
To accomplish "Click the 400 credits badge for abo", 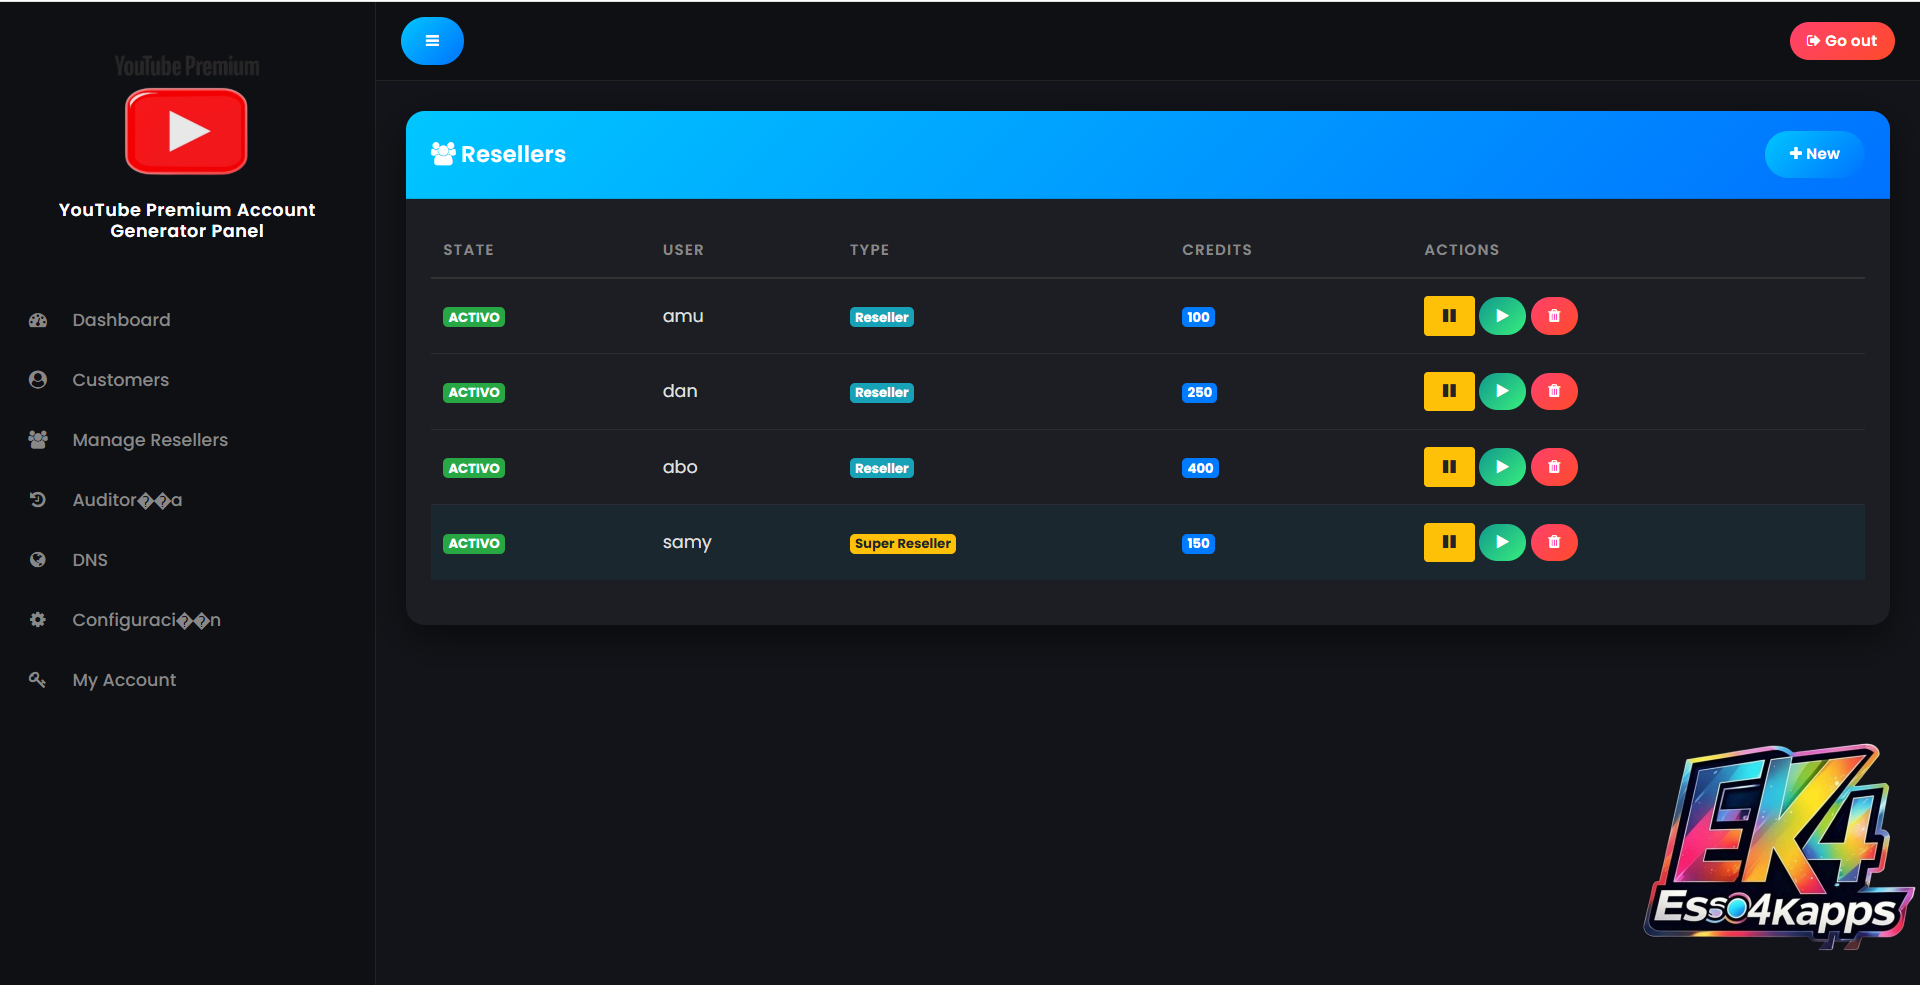I will click(x=1200, y=468).
